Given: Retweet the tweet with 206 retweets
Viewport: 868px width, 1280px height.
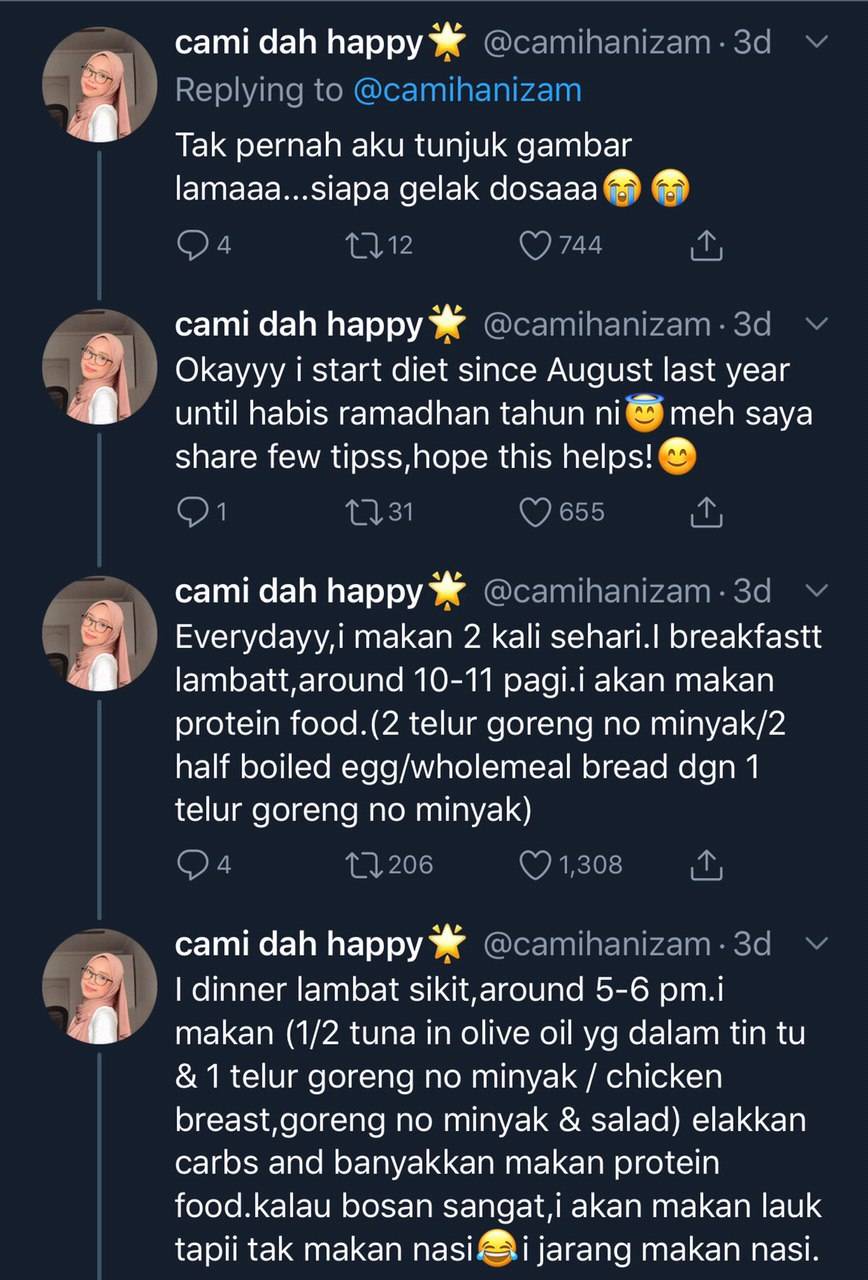Looking at the screenshot, I should click(355, 864).
